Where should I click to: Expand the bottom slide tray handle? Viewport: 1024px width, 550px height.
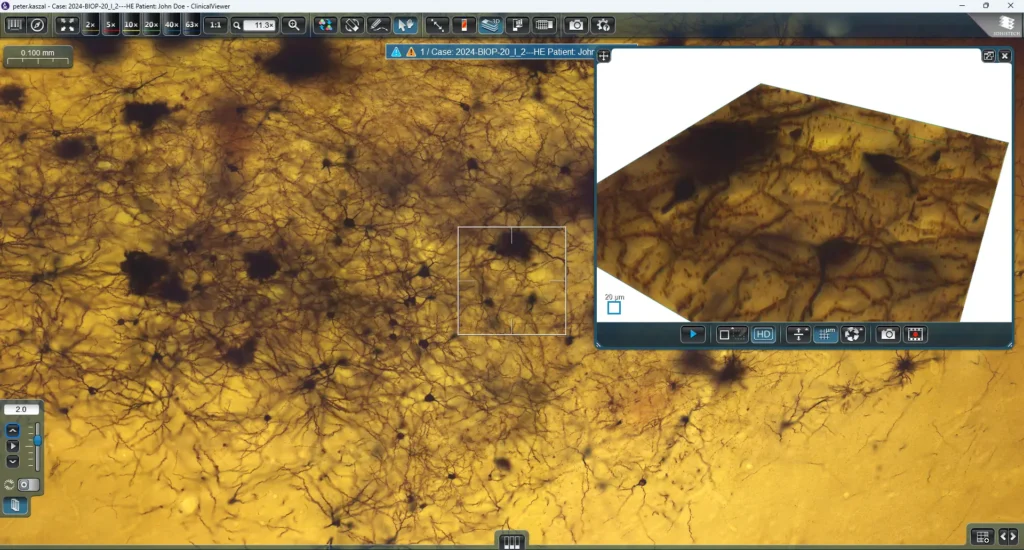point(511,542)
